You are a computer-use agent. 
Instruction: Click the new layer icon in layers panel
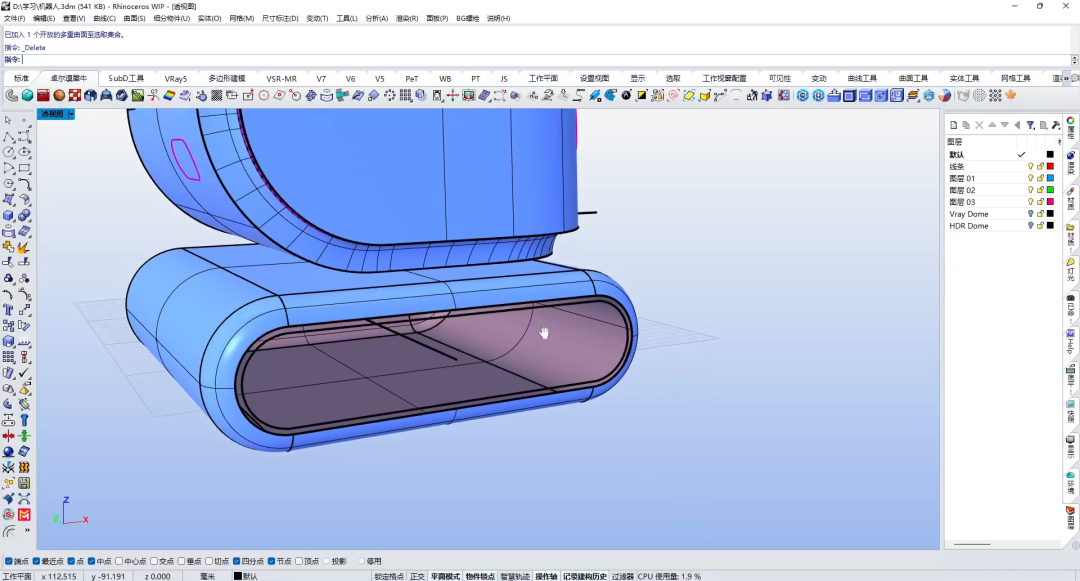pos(954,125)
